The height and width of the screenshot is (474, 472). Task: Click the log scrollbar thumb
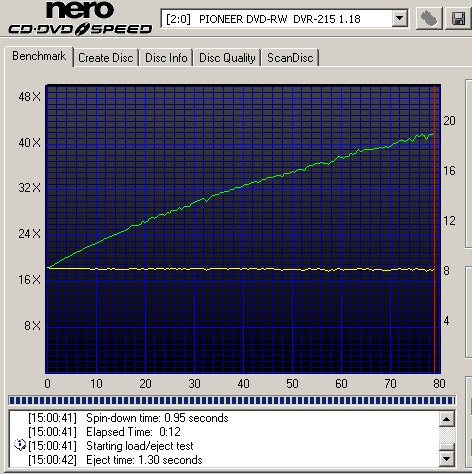pyautogui.click(x=447, y=447)
